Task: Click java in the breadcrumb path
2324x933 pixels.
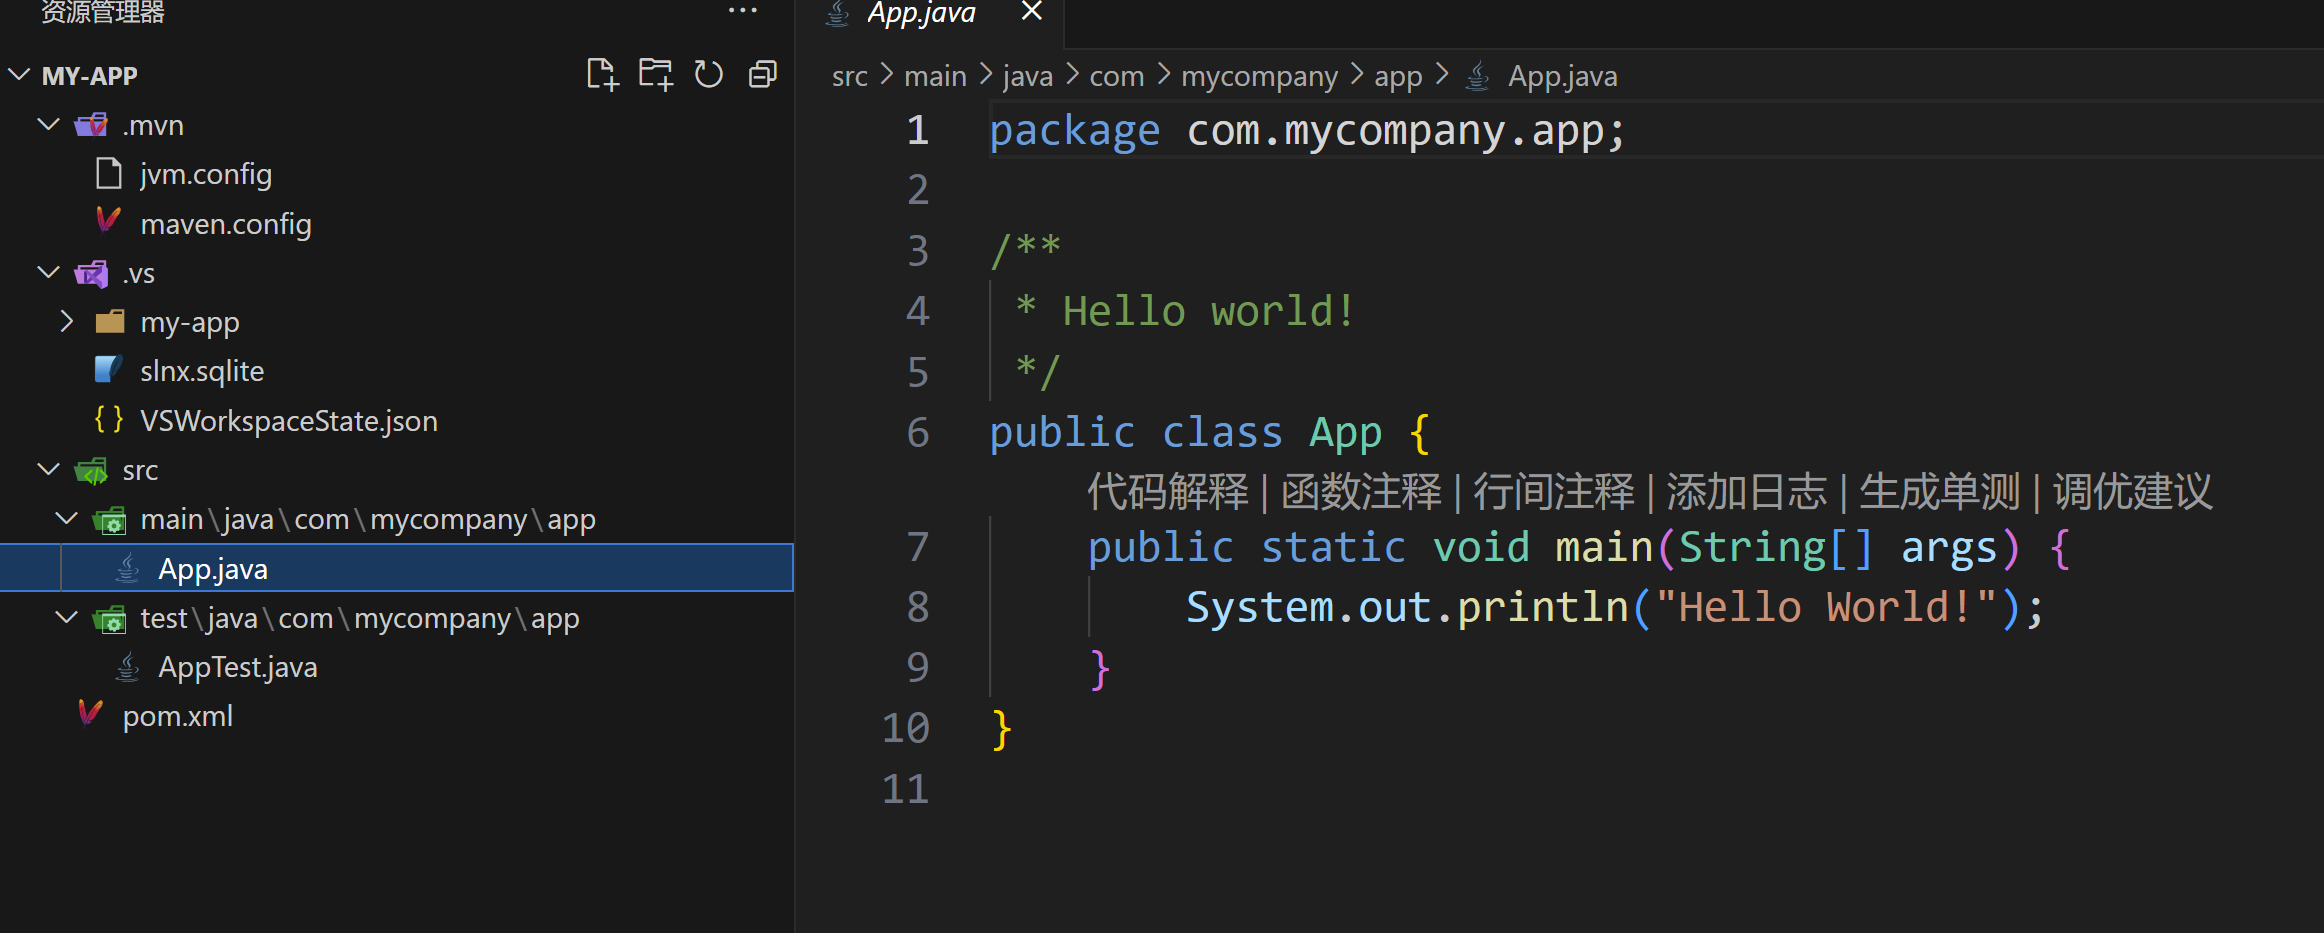Action: pos(1028,76)
